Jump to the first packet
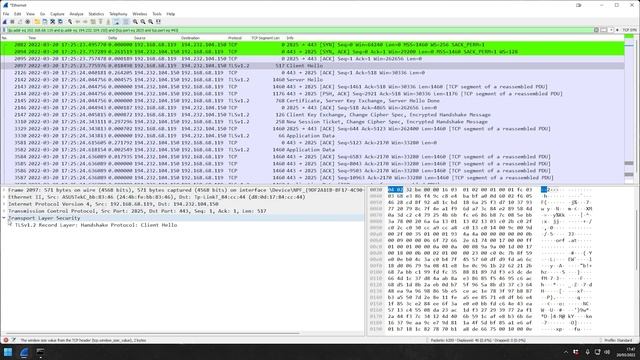The image size is (640, 360). (101, 22)
